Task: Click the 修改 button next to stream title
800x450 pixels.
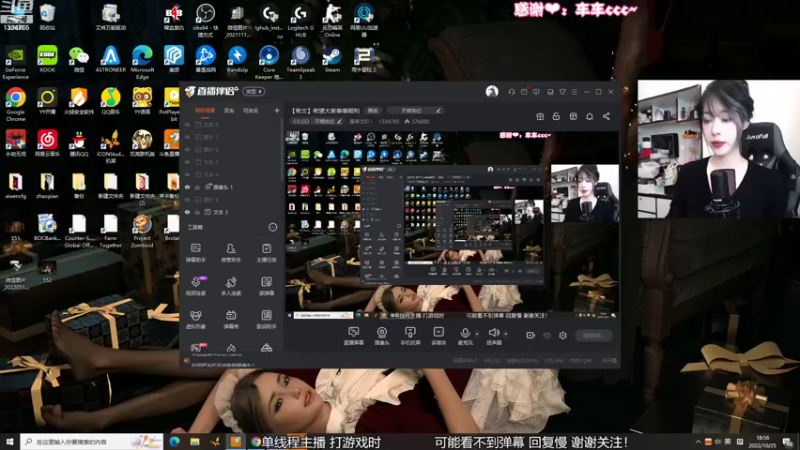Action: click(373, 110)
